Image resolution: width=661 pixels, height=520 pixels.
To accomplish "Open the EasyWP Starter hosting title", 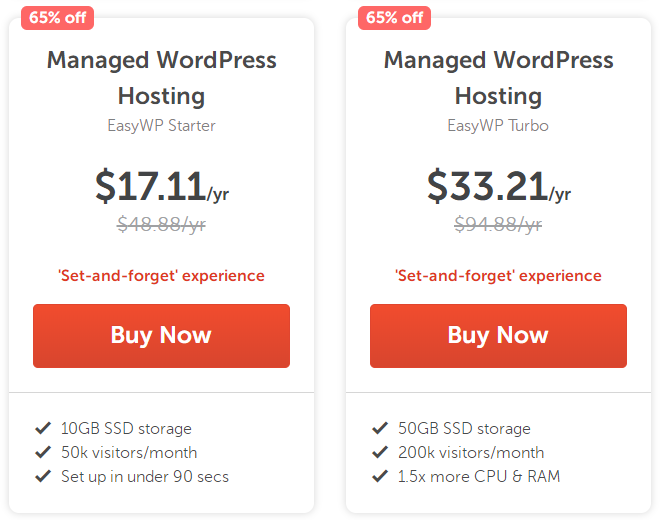I will coord(161,77).
